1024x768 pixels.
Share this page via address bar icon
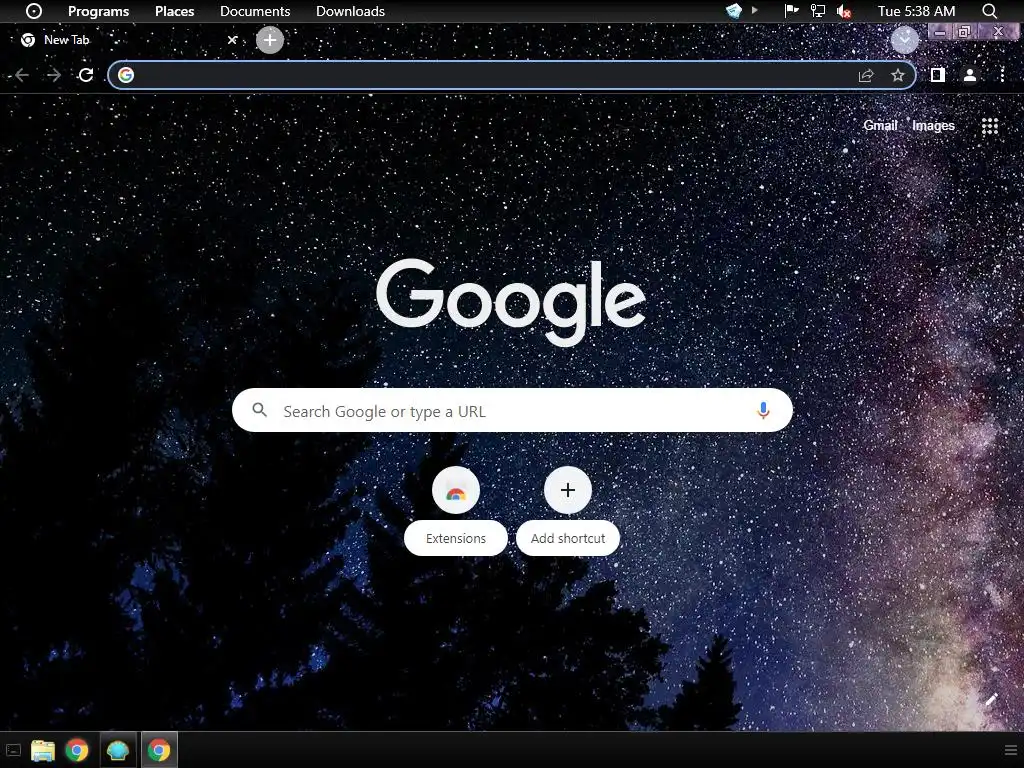[x=866, y=75]
